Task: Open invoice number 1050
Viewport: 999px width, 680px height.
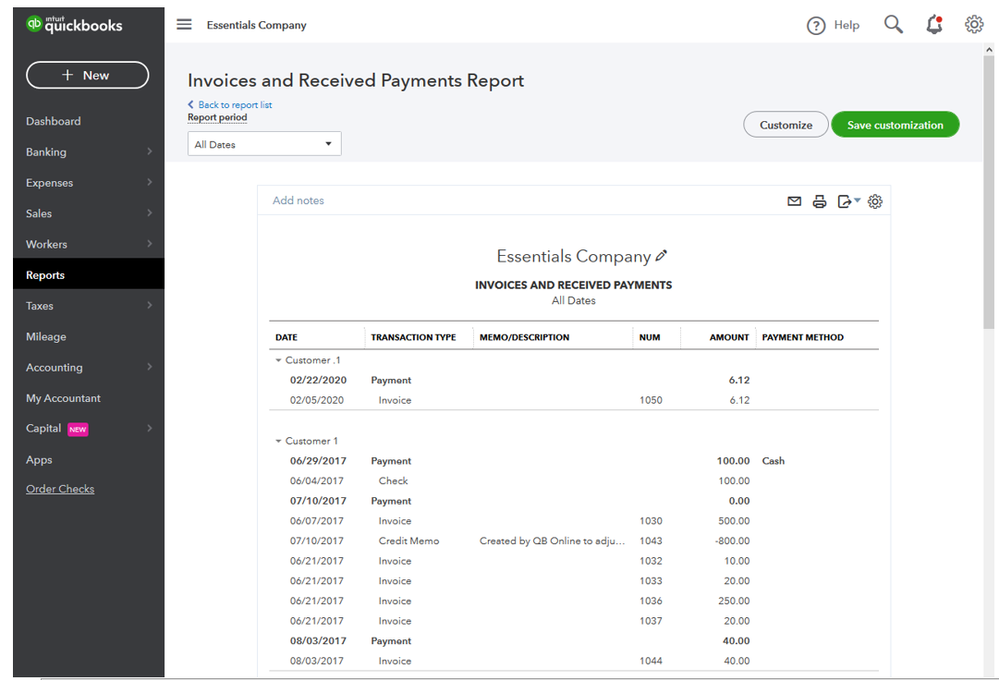Action: (650, 400)
